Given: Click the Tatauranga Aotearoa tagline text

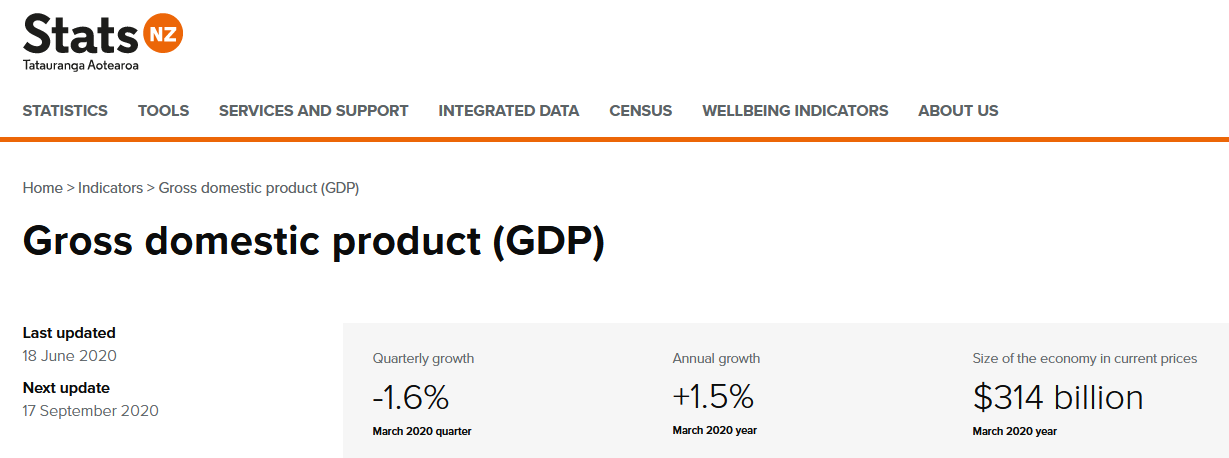Looking at the screenshot, I should click(x=80, y=65).
